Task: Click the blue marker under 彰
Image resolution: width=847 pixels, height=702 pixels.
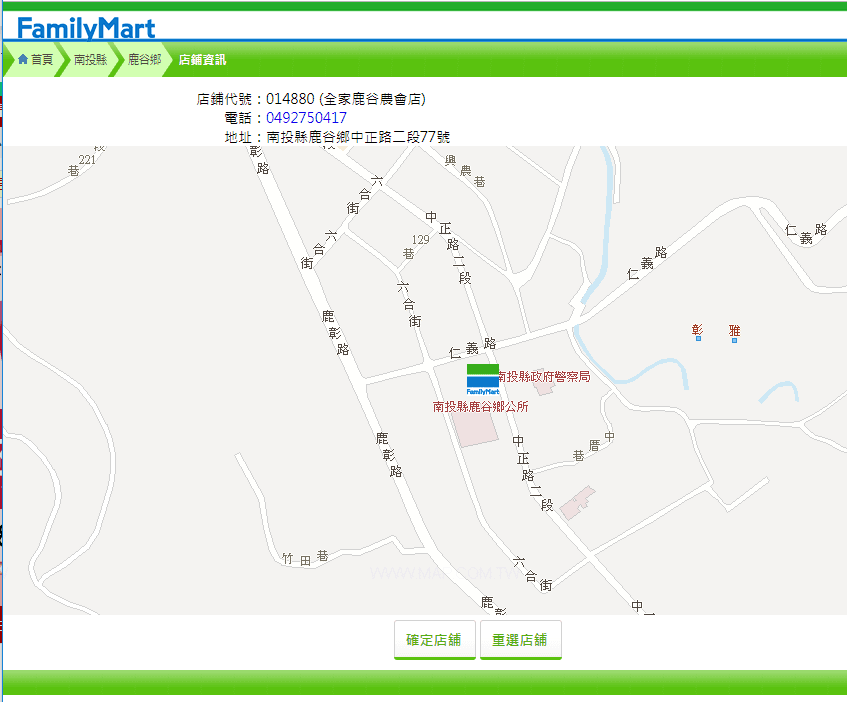Action: pyautogui.click(x=698, y=339)
